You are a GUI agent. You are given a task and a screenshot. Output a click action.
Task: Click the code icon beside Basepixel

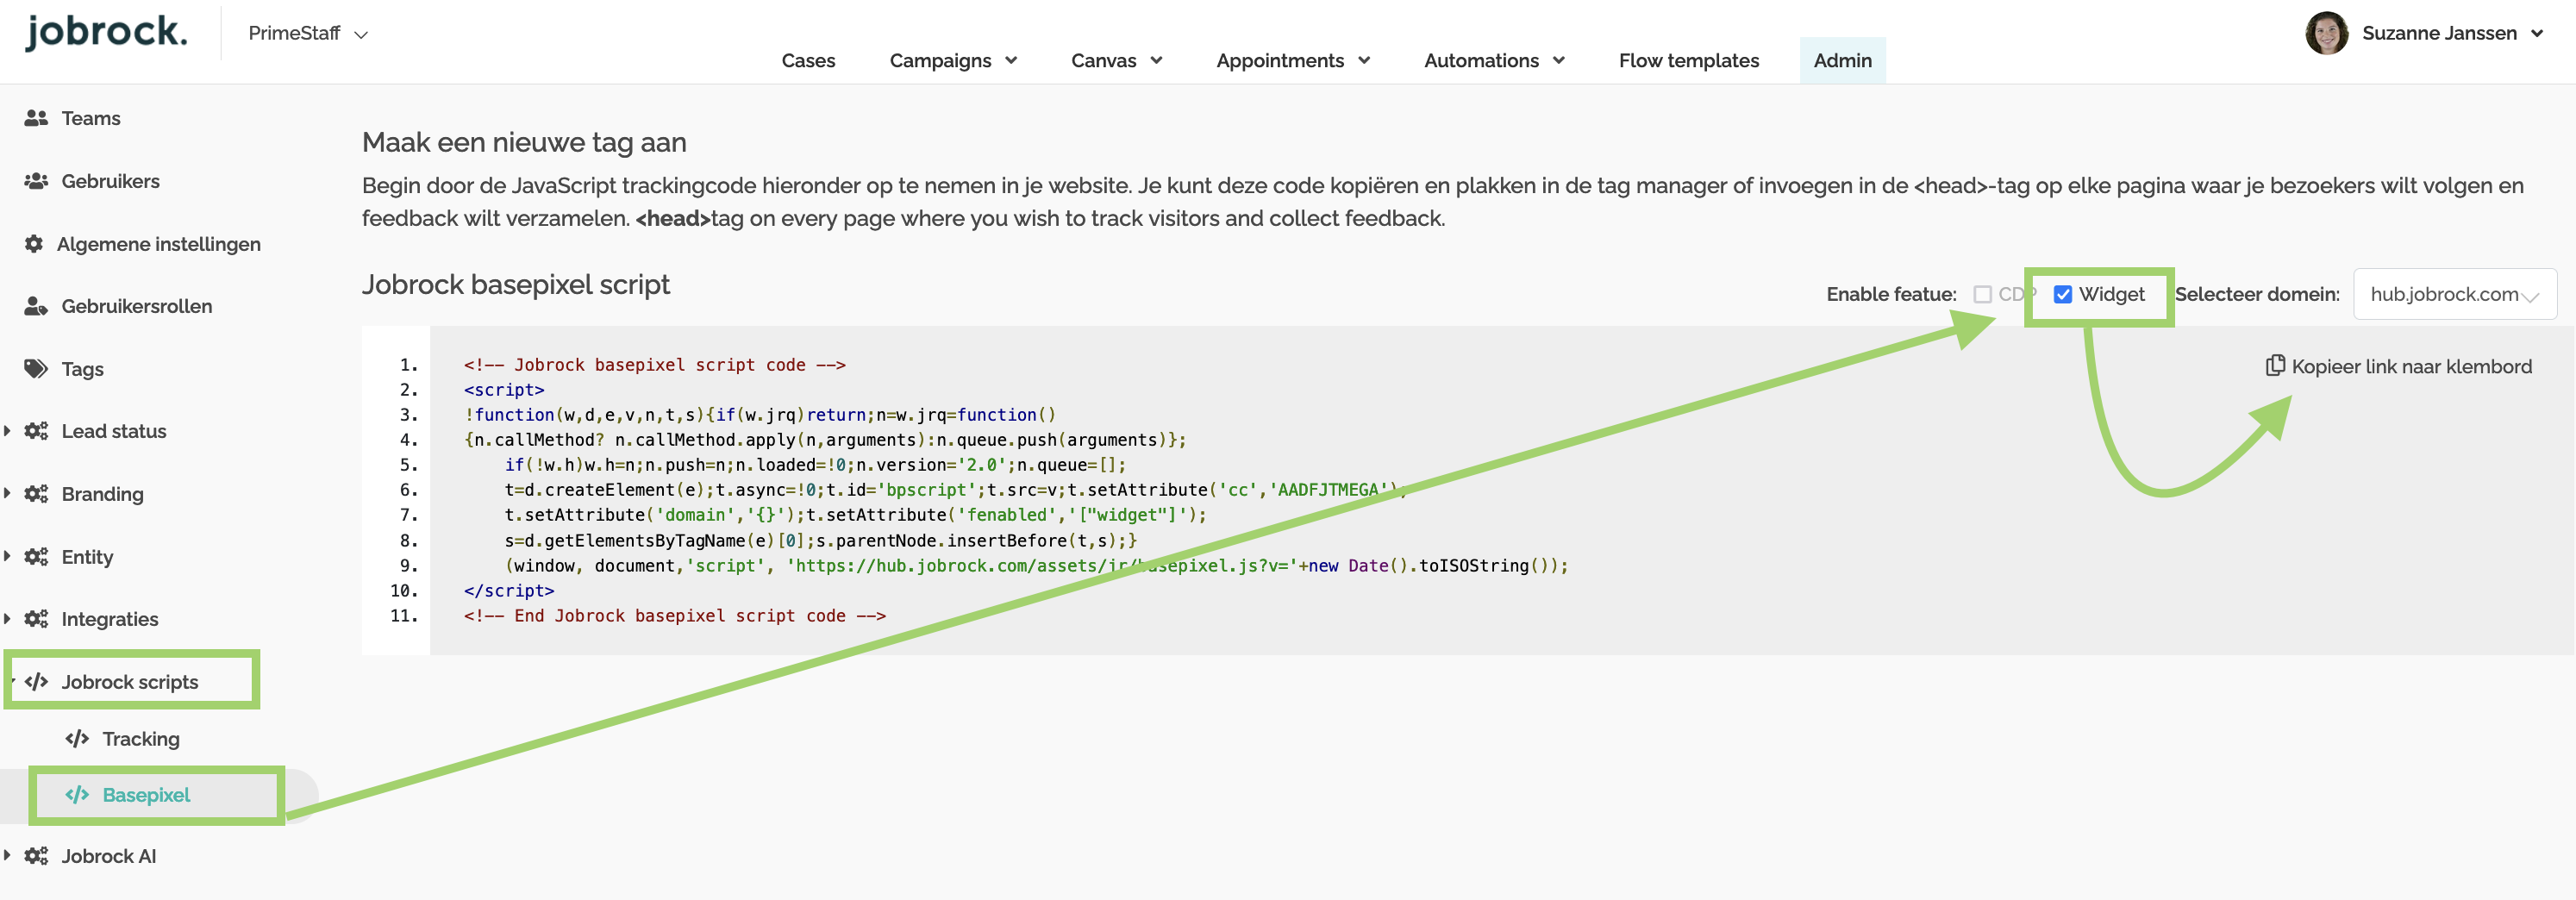point(77,795)
